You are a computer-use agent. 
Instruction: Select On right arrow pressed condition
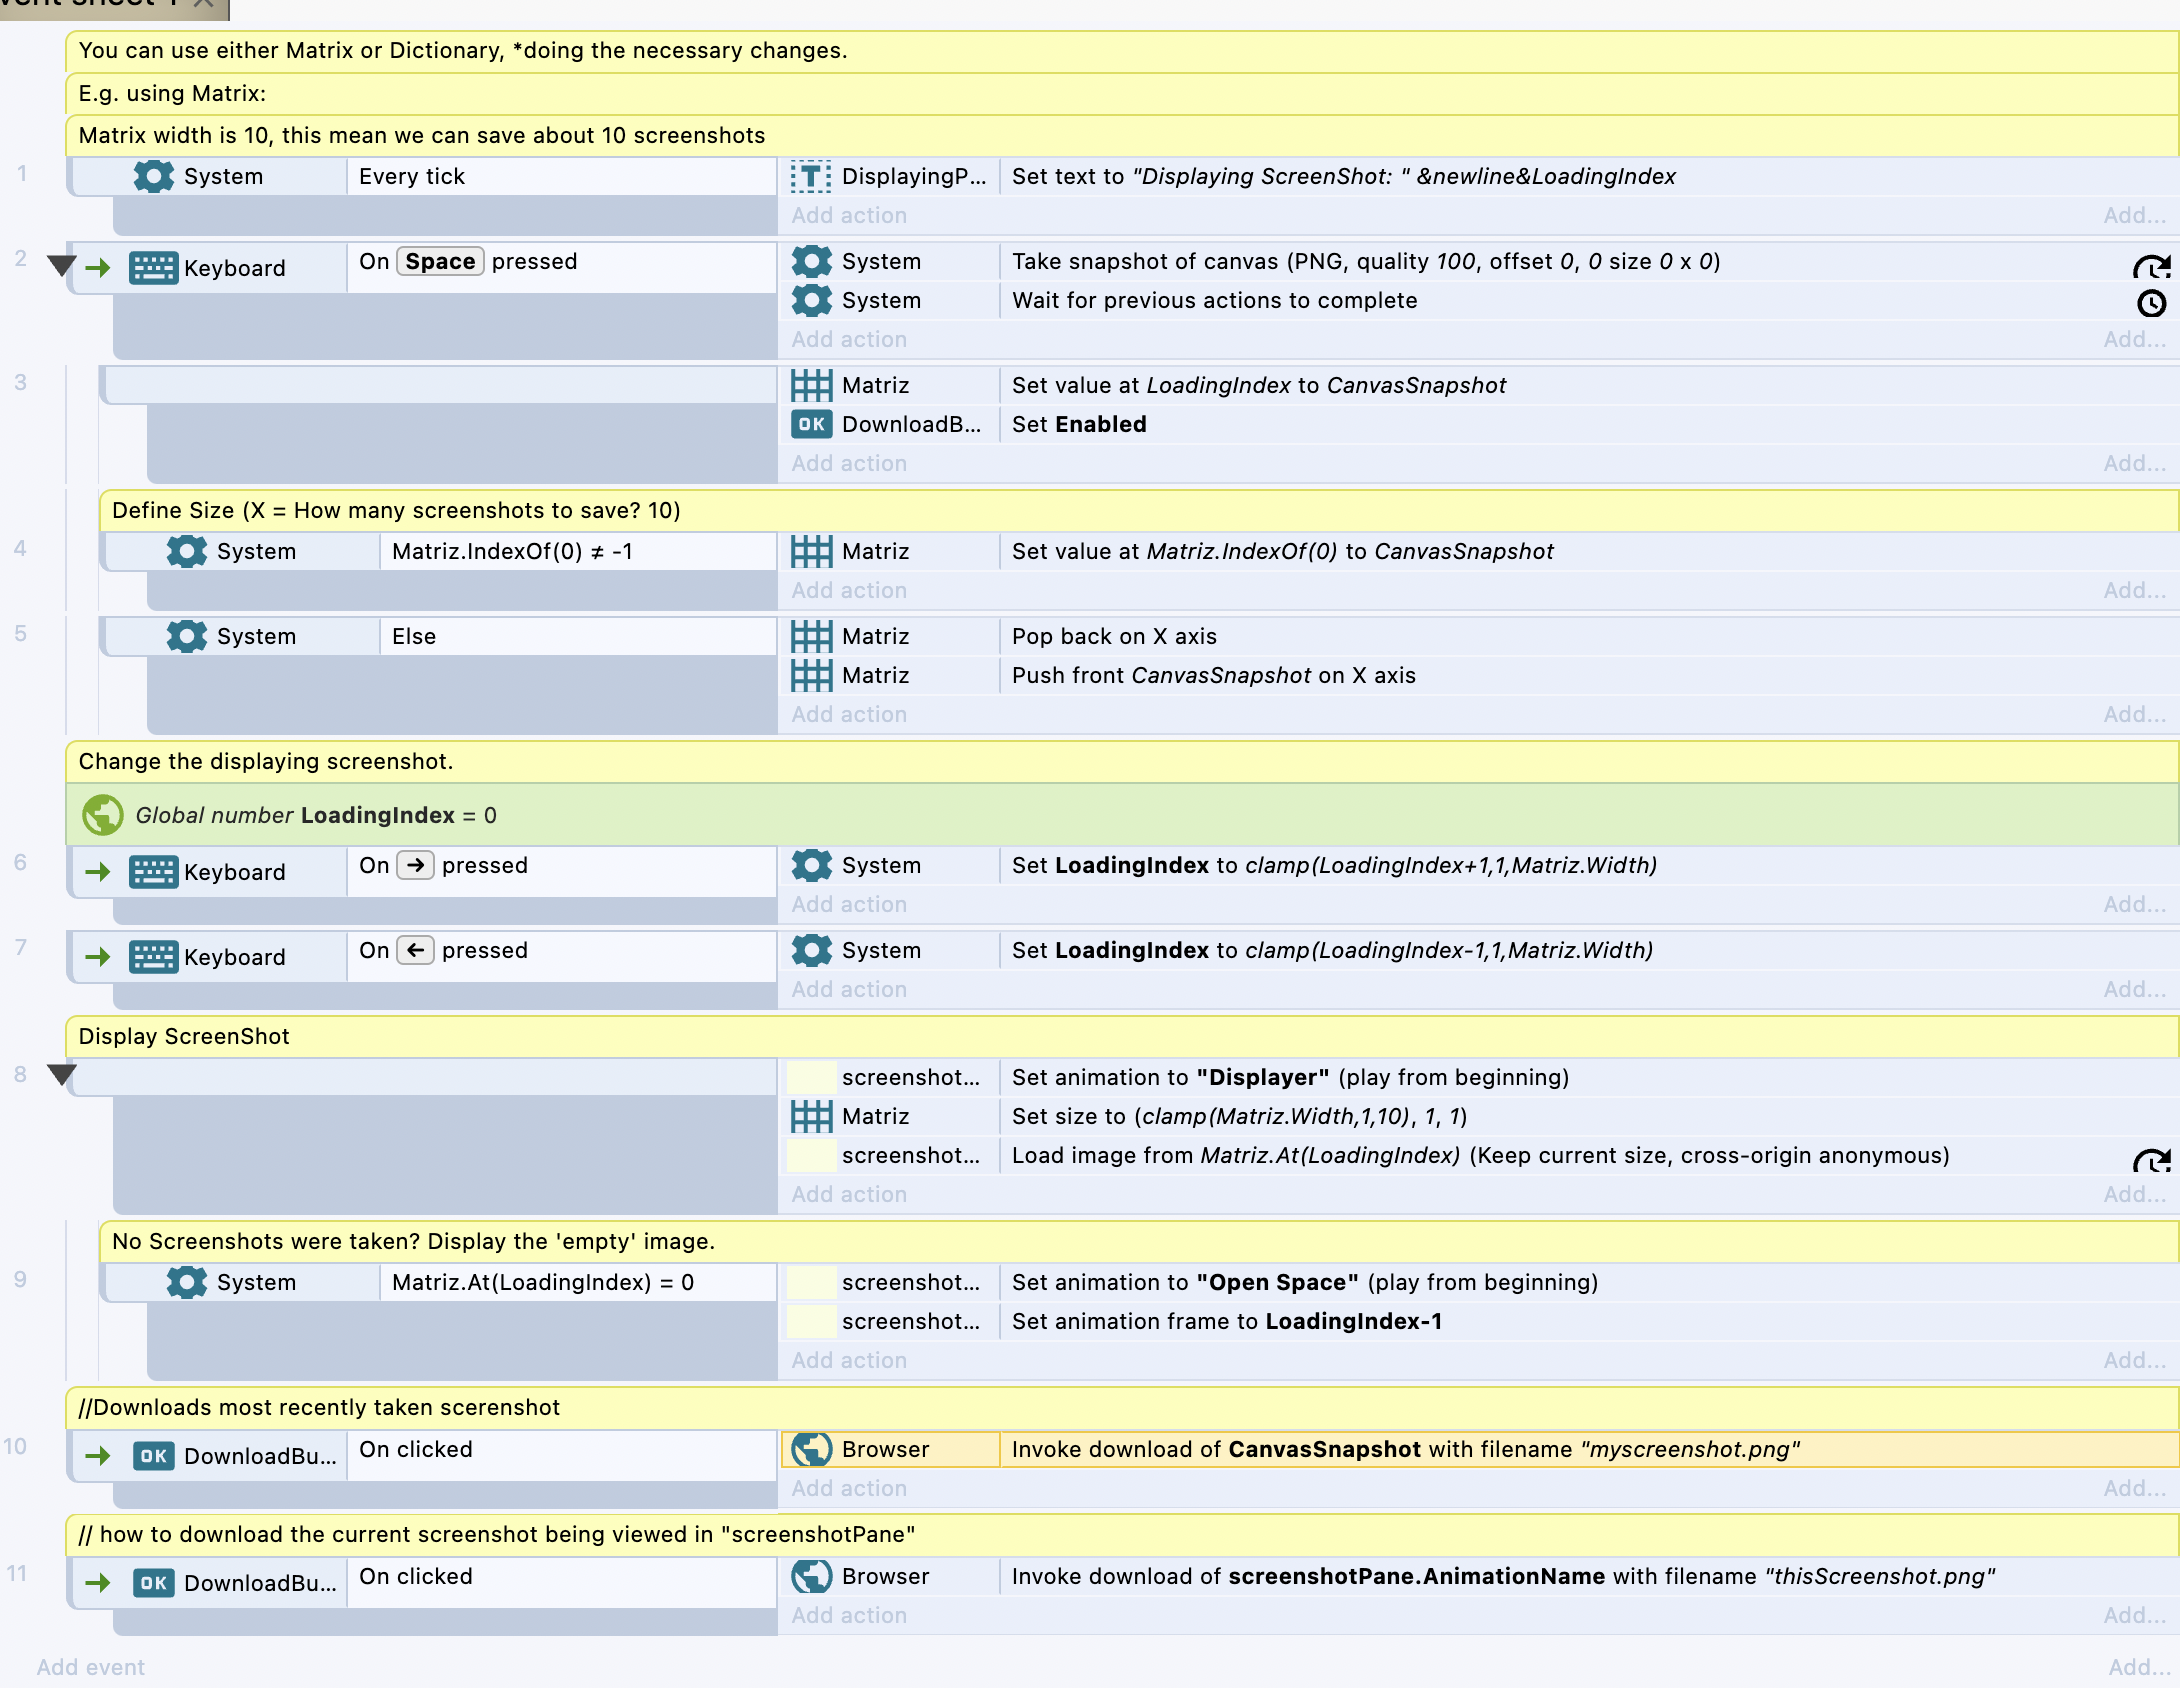coord(562,872)
